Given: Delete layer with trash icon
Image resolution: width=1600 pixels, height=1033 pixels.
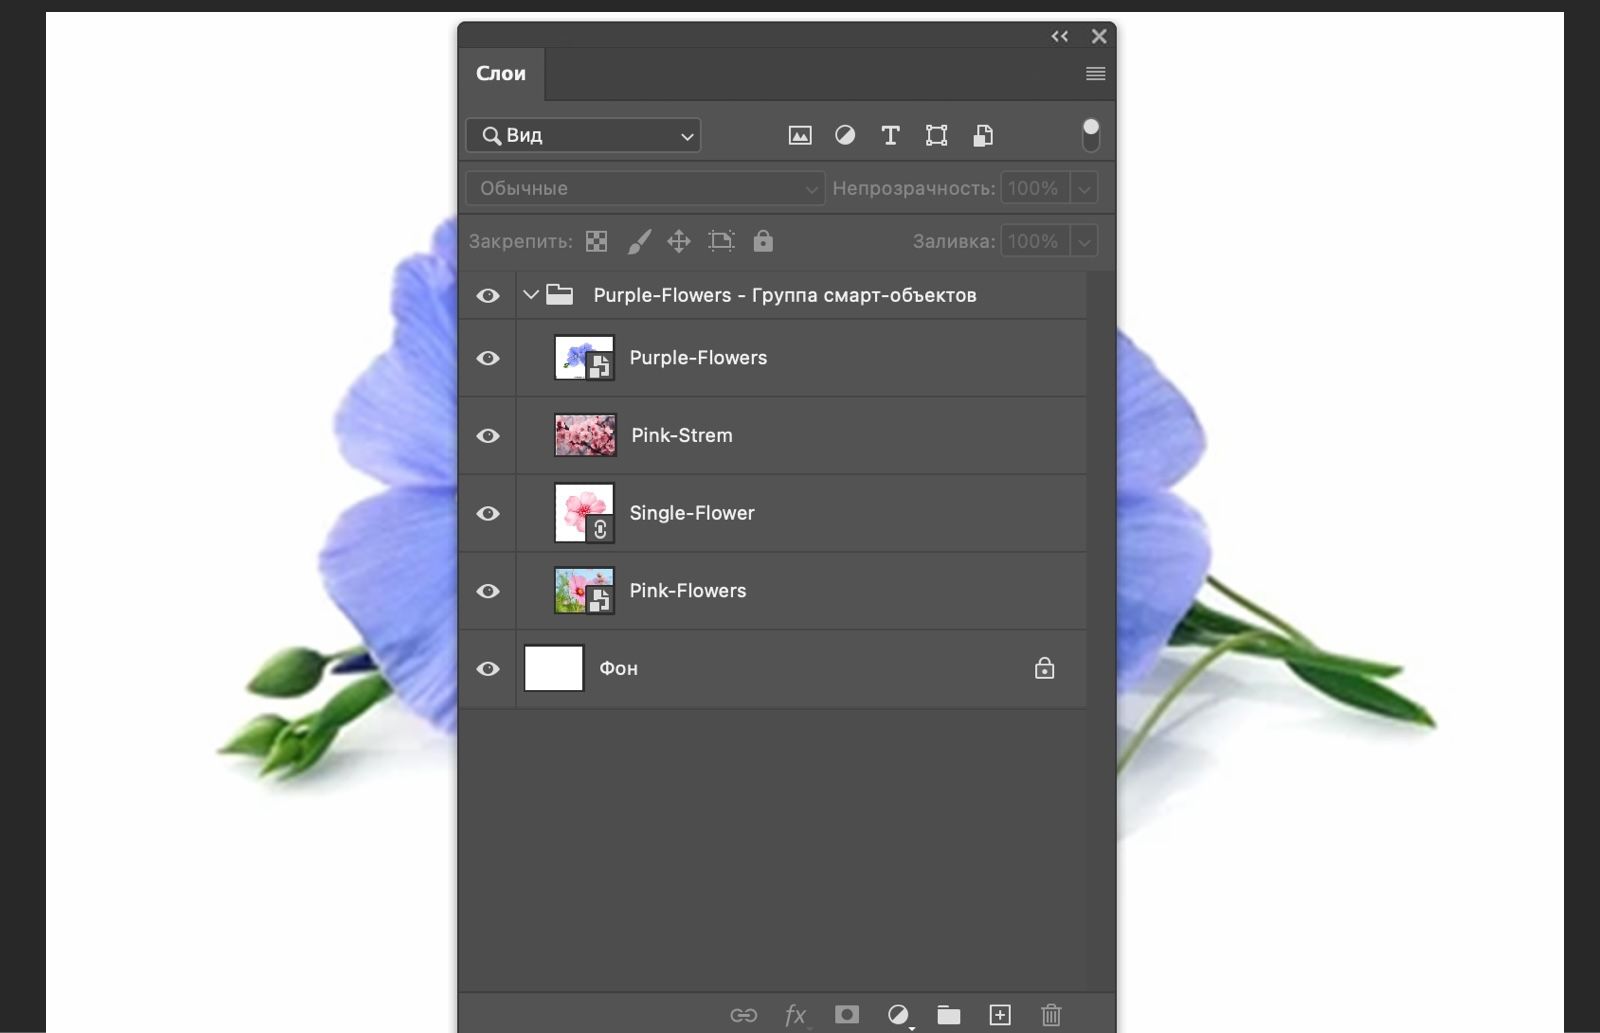Looking at the screenshot, I should coord(1051,1015).
